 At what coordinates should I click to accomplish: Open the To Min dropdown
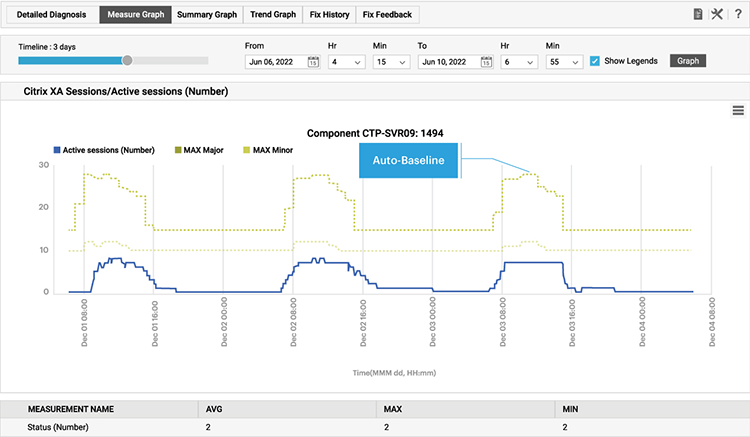coord(564,61)
